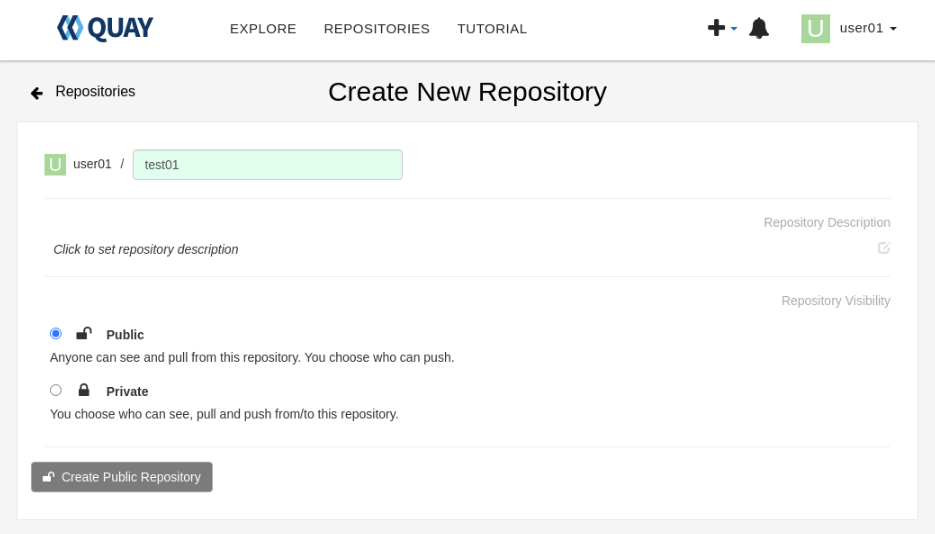Click the Quay logo

(x=105, y=28)
